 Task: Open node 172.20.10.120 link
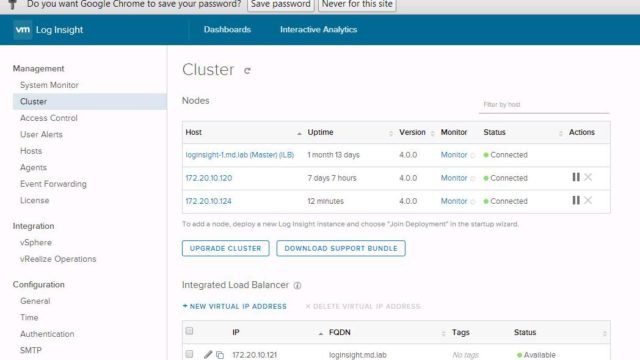tap(209, 178)
